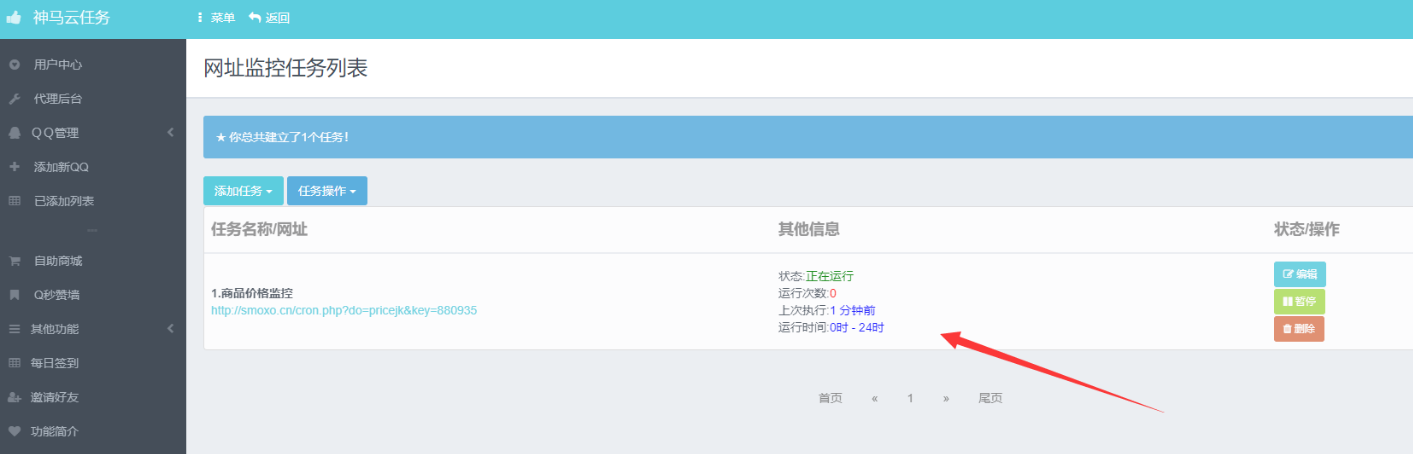Click the plus icon for 添加新QQ
The image size is (1413, 454).
pyautogui.click(x=14, y=167)
